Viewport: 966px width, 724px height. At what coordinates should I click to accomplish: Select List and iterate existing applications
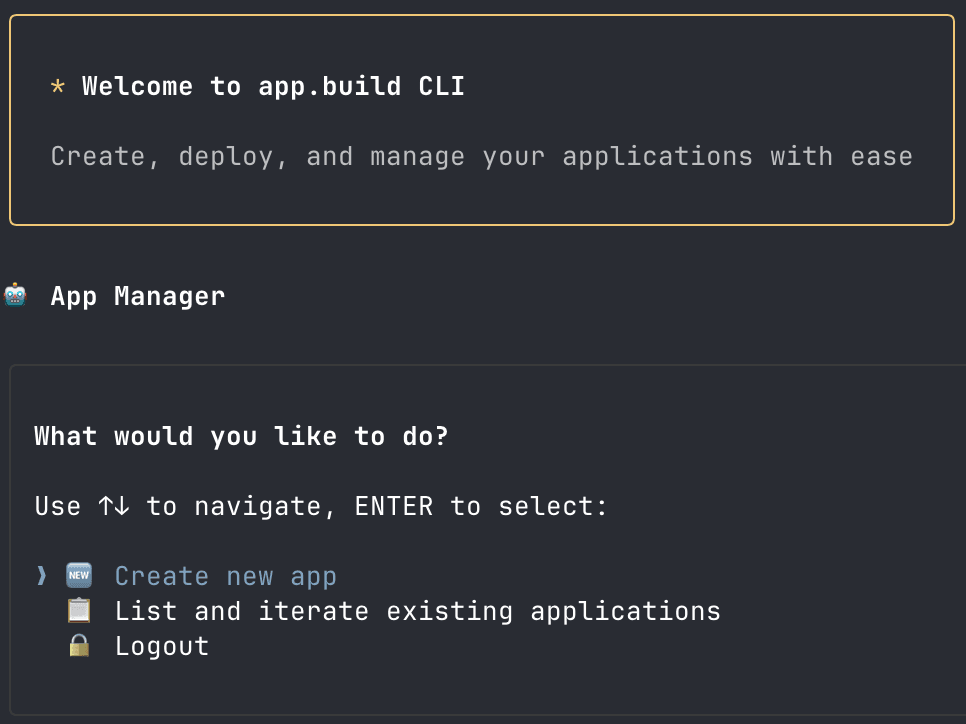tap(418, 610)
